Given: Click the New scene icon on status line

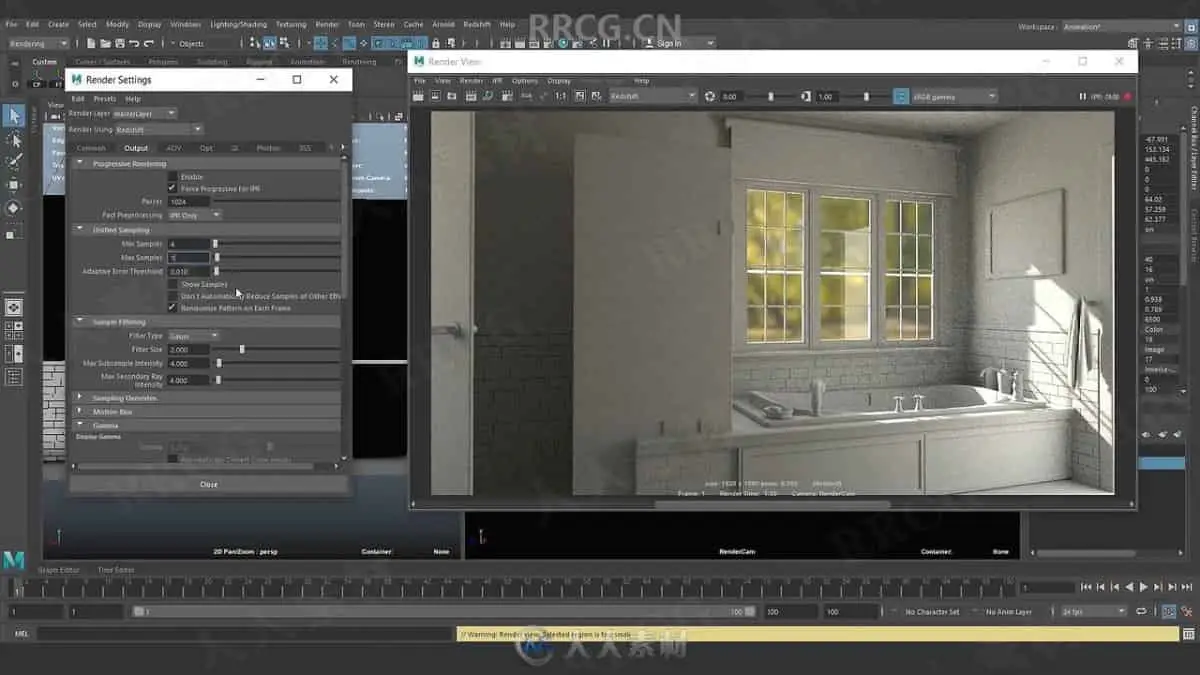Looking at the screenshot, I should 91,43.
